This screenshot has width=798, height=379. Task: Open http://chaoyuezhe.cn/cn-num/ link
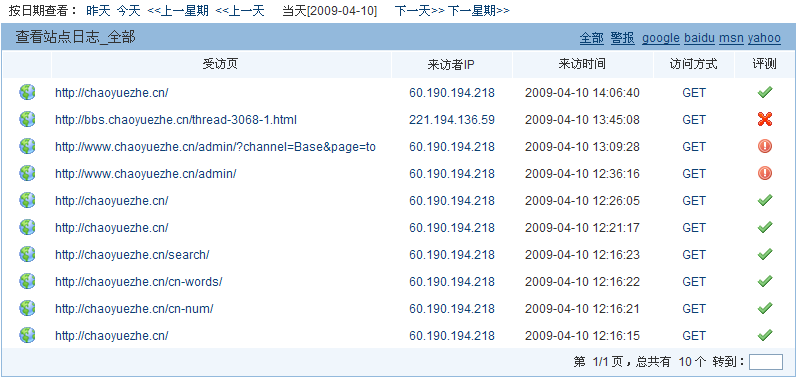[x=134, y=309]
